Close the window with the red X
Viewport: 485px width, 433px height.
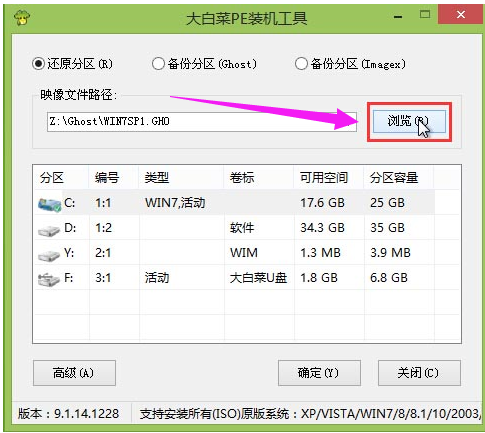tap(461, 14)
